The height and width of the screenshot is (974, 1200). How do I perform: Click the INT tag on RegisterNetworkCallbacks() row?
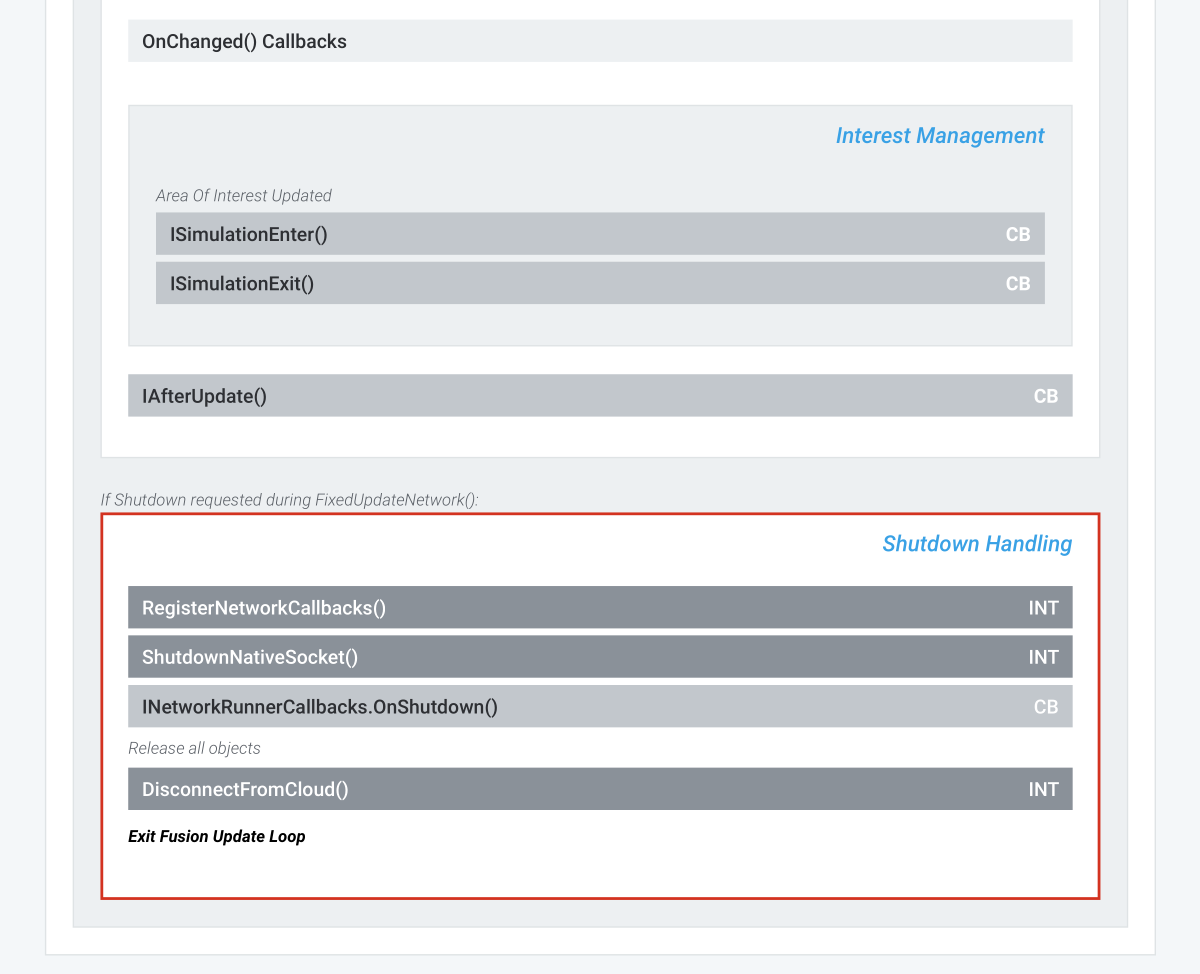1044,608
